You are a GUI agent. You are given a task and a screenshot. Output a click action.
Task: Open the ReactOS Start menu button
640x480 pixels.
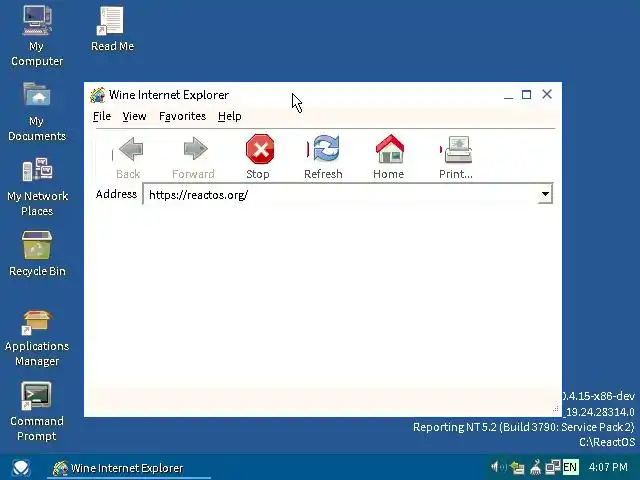pyautogui.click(x=20, y=467)
